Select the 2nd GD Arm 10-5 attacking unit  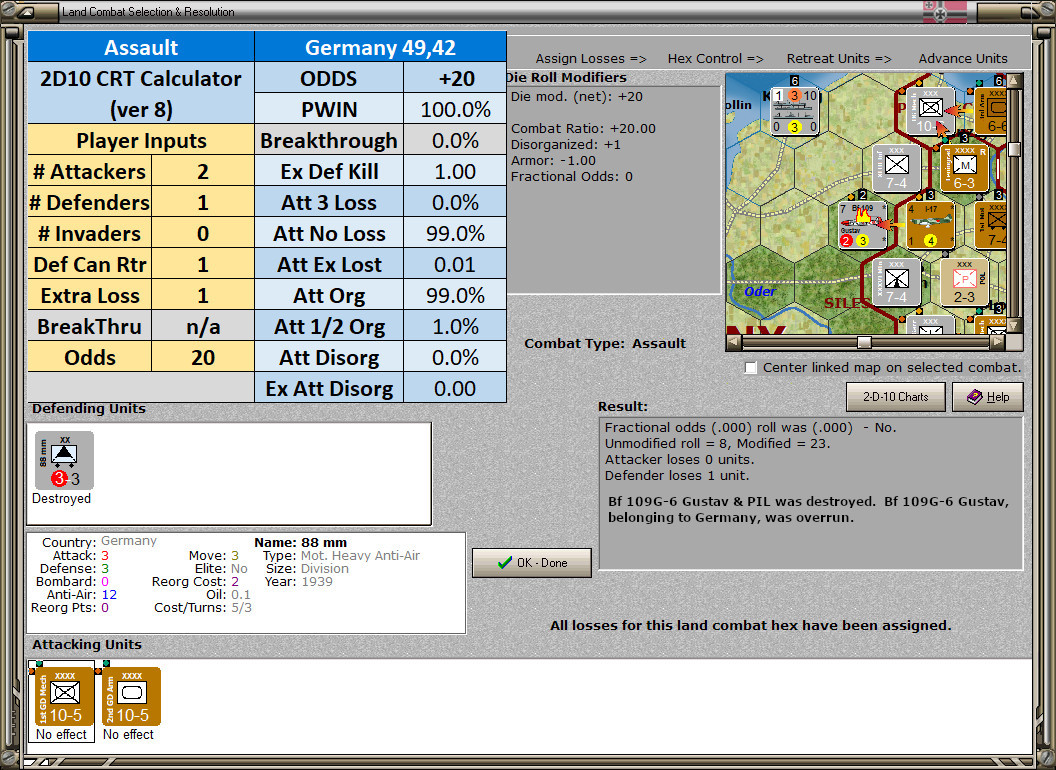tap(128, 697)
